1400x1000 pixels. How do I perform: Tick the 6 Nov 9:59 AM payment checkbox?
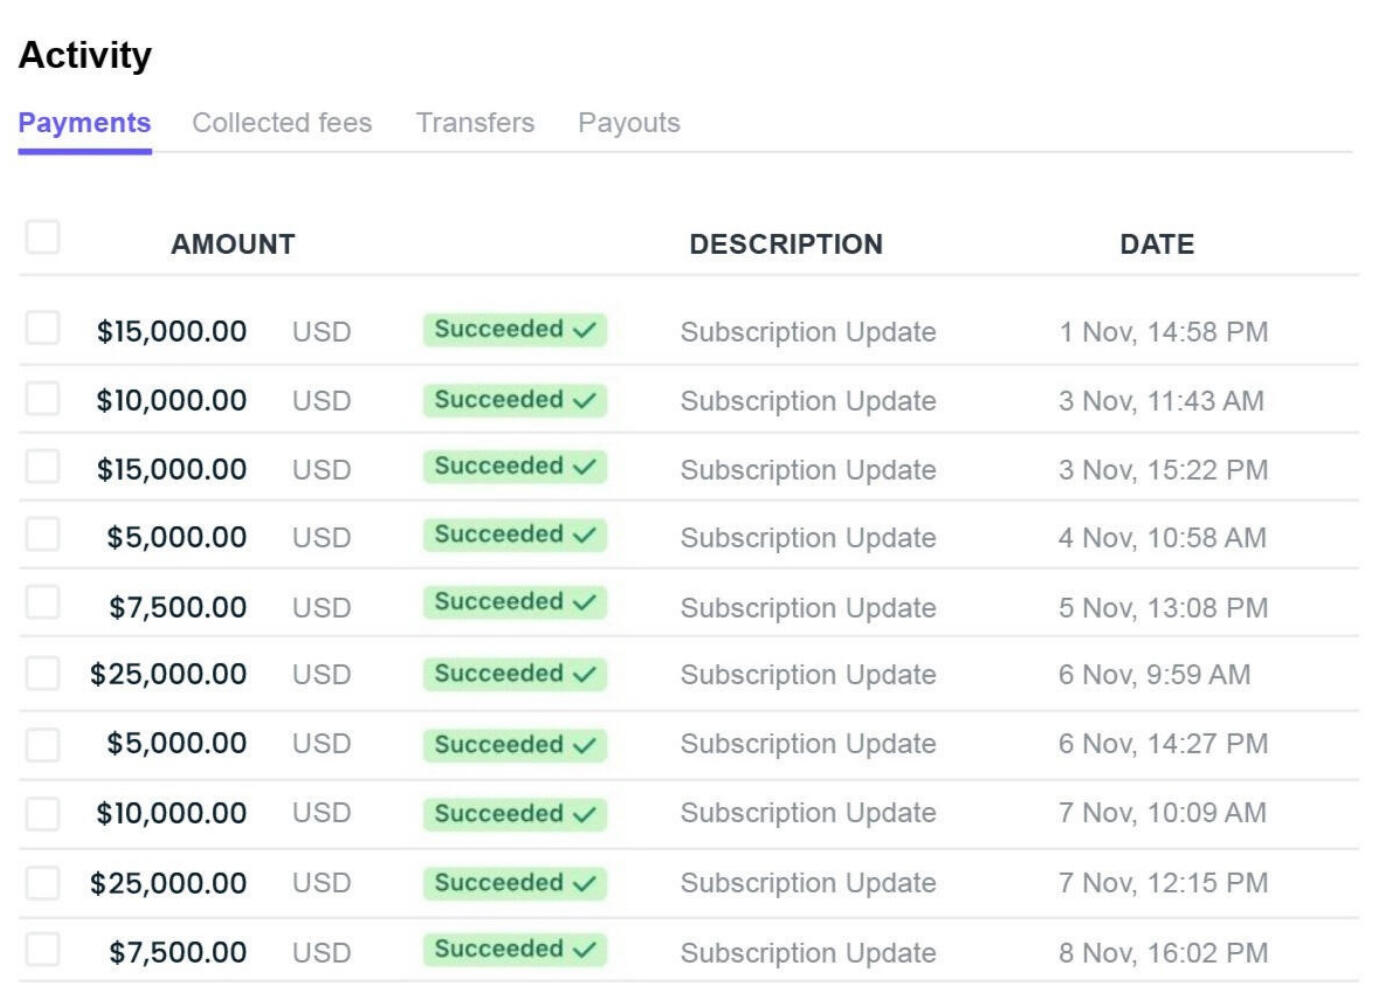[x=43, y=673]
